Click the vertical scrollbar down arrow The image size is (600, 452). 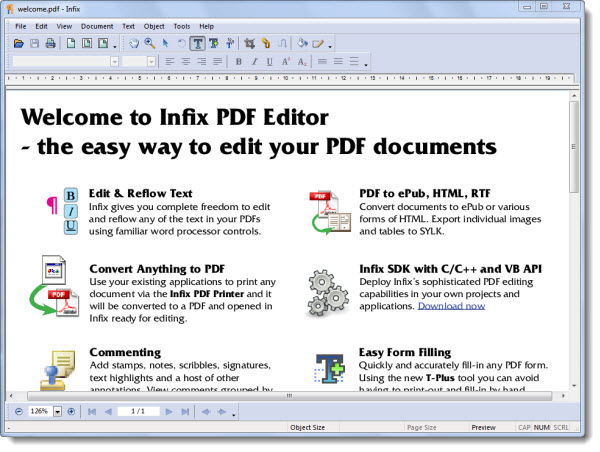[574, 385]
